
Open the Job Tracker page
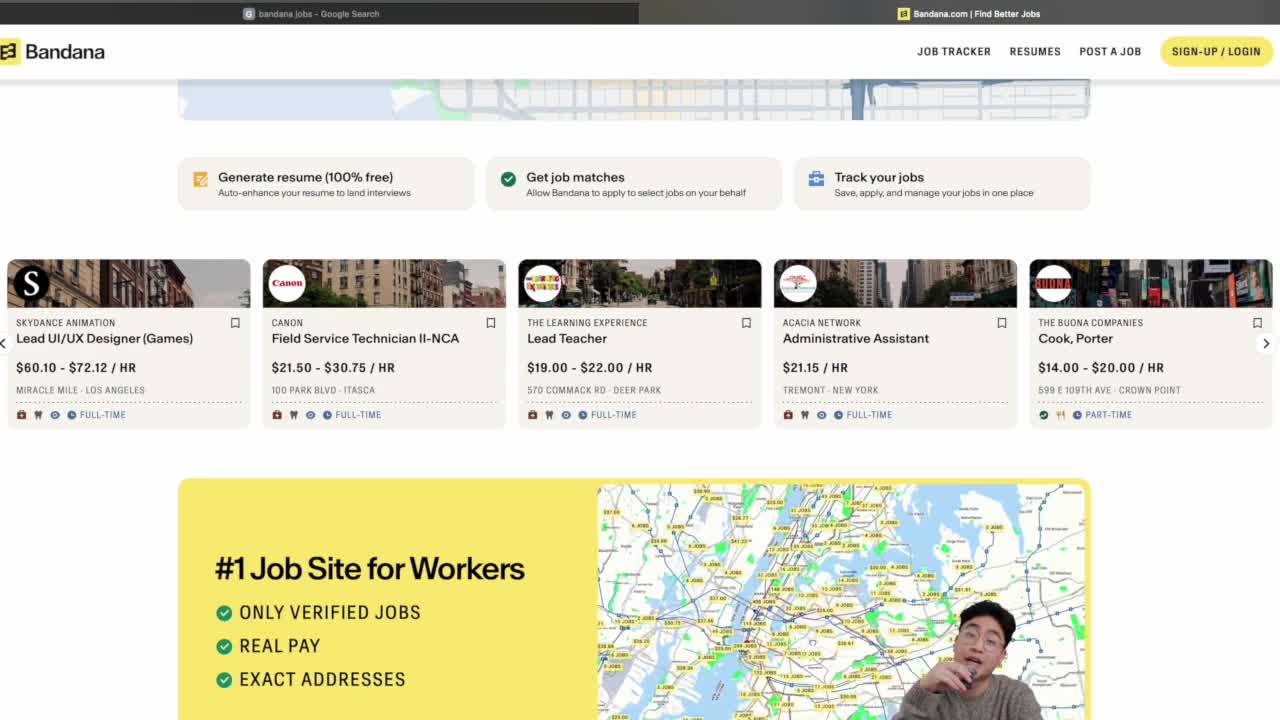coord(954,52)
